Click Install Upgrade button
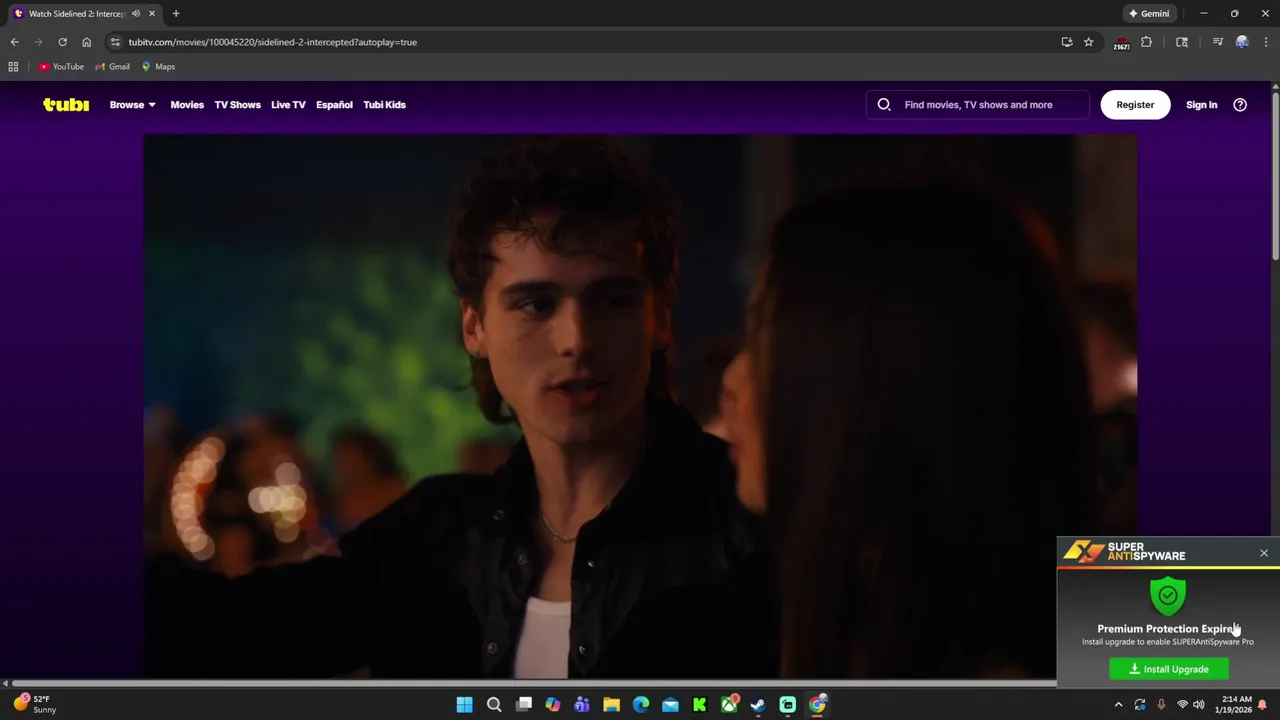The width and height of the screenshot is (1280, 720). click(1169, 669)
